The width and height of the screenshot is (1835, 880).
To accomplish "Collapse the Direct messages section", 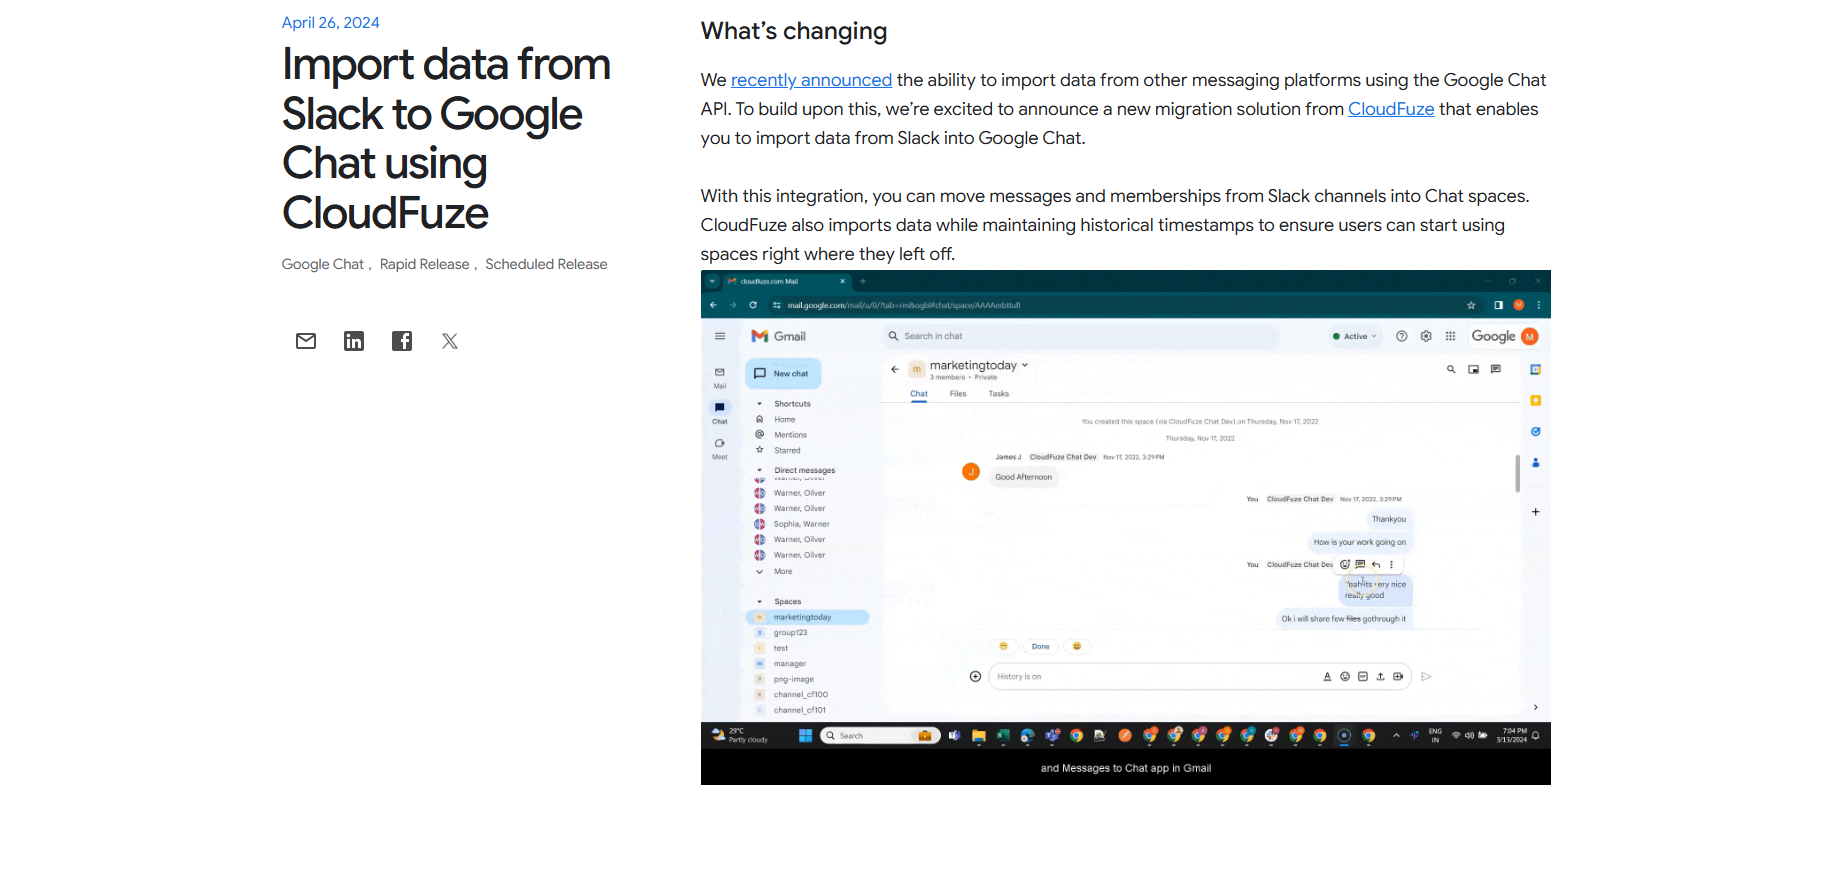I will point(760,470).
